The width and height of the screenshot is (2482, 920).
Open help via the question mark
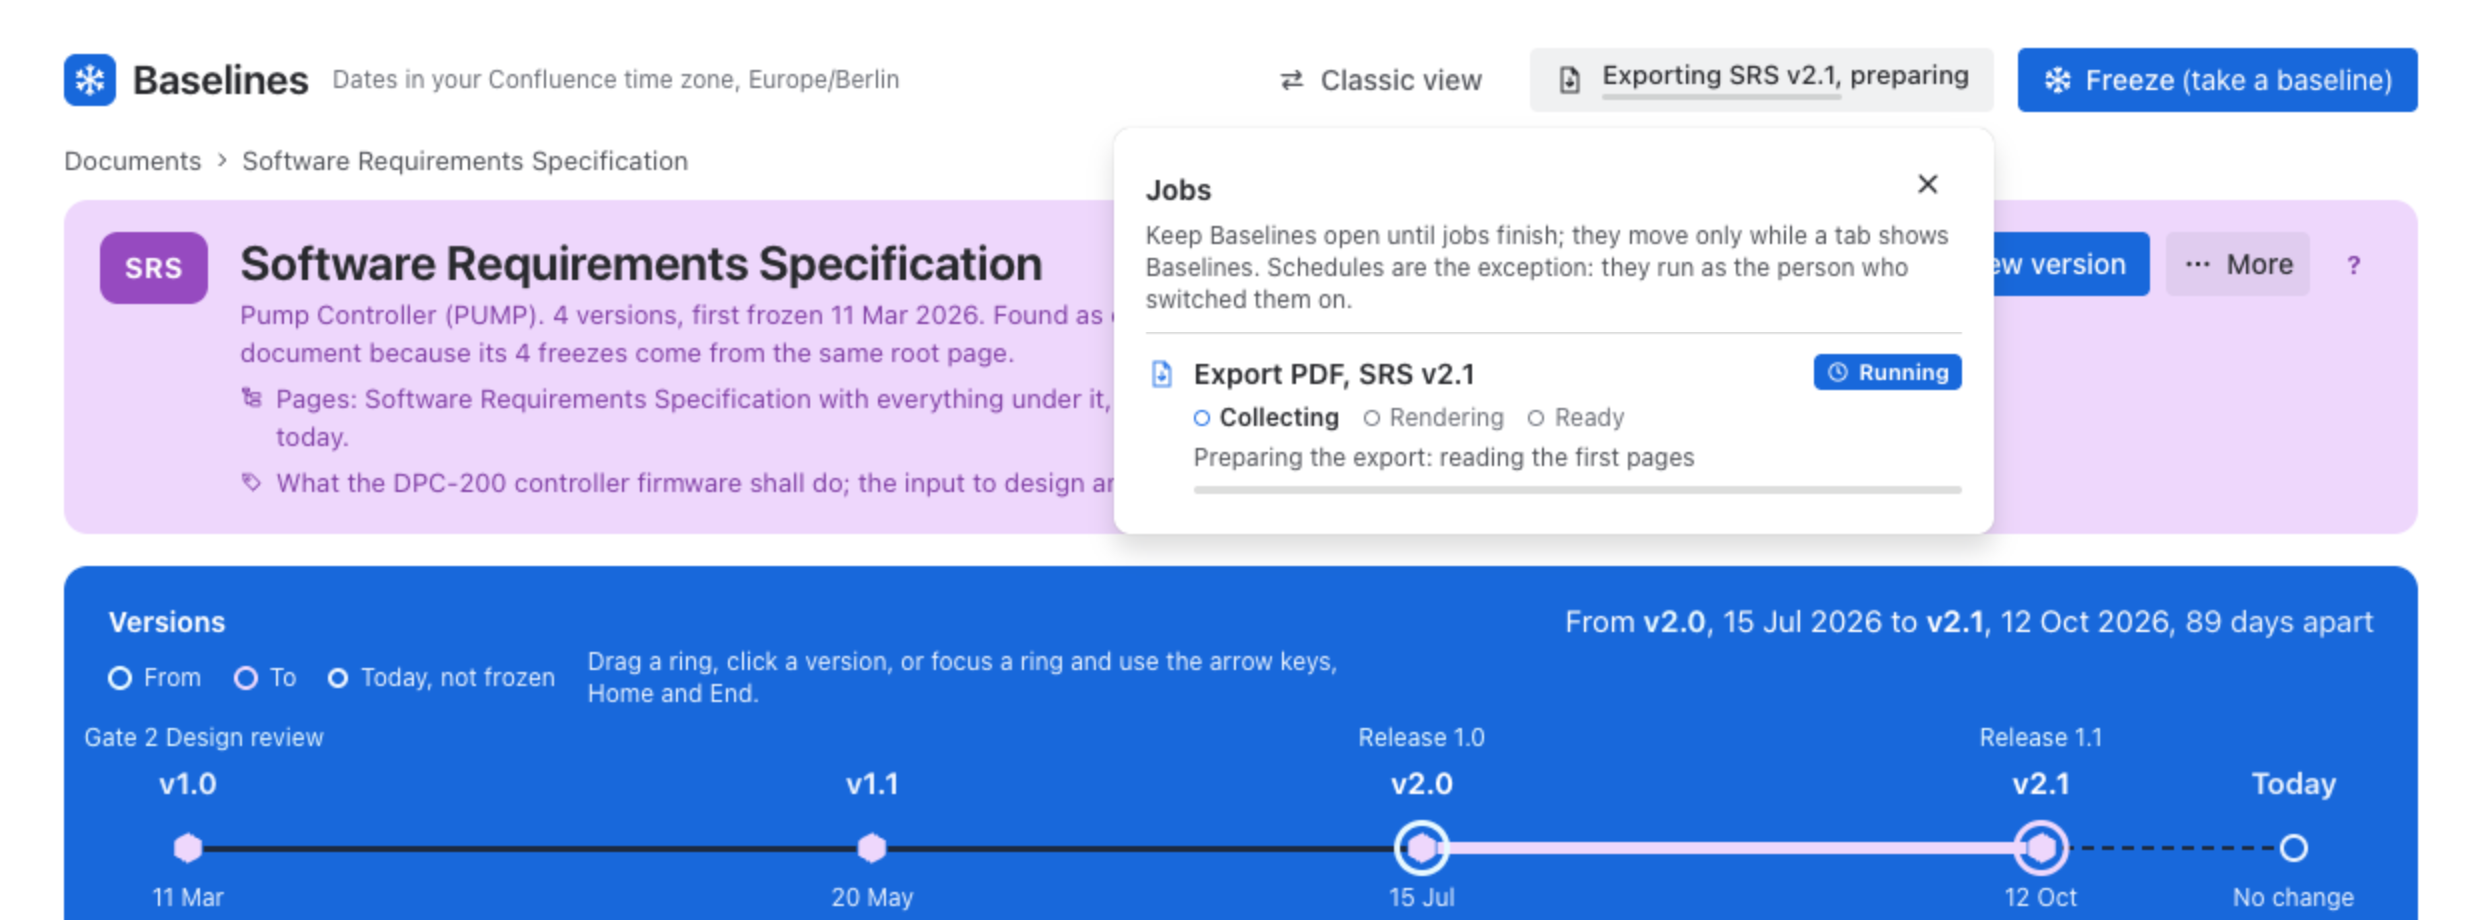(2354, 265)
